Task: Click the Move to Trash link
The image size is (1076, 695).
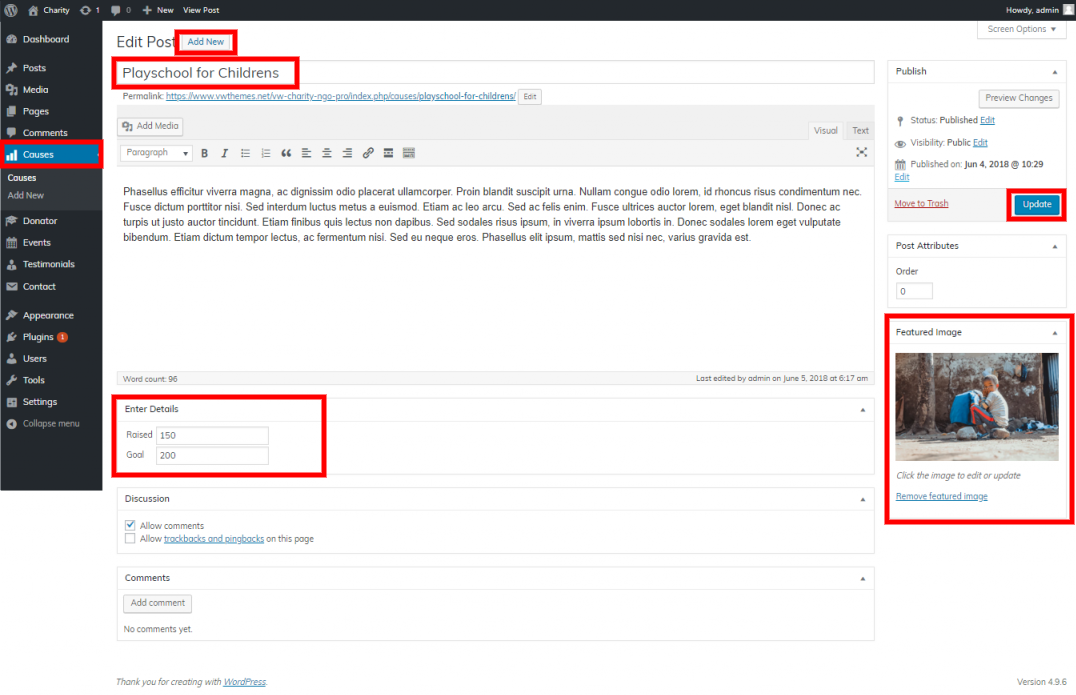Action: tap(921, 204)
